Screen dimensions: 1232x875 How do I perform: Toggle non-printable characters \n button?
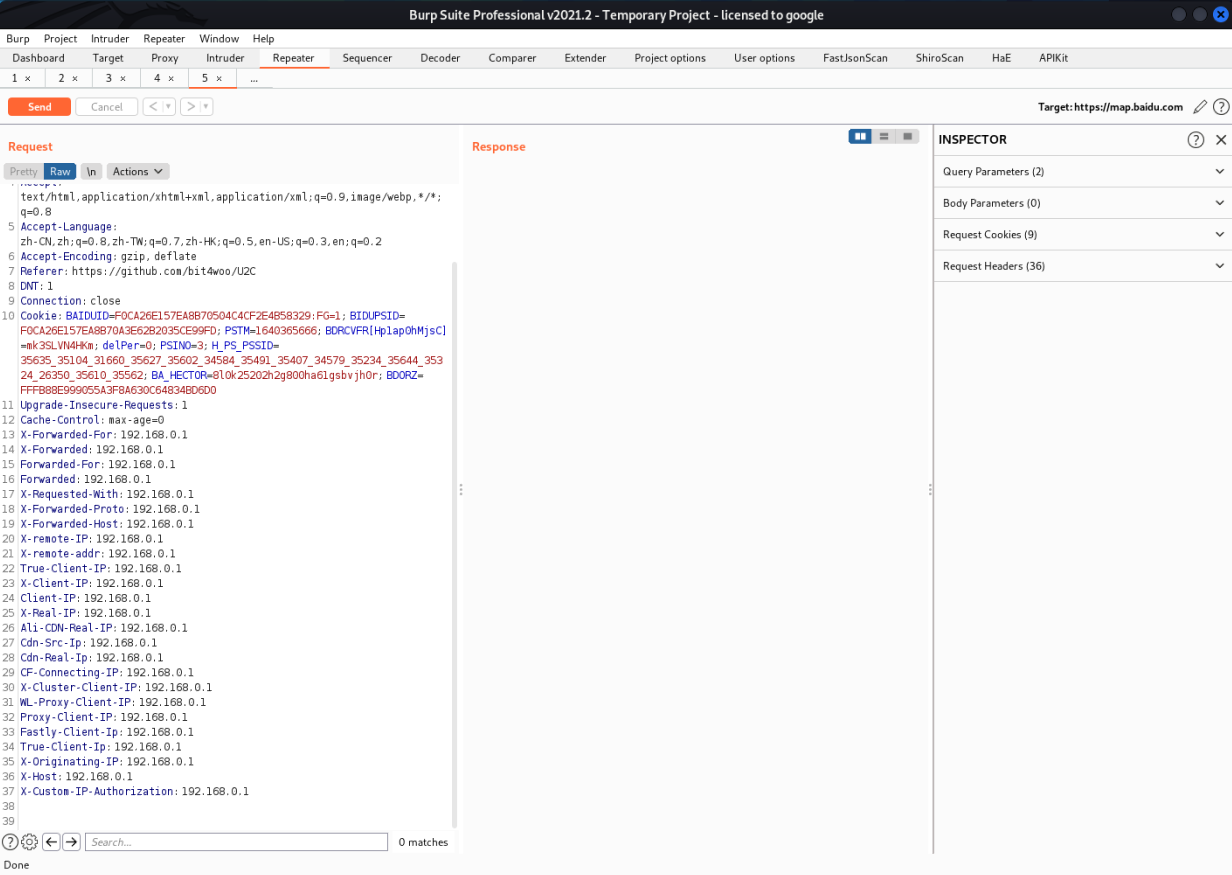(91, 172)
